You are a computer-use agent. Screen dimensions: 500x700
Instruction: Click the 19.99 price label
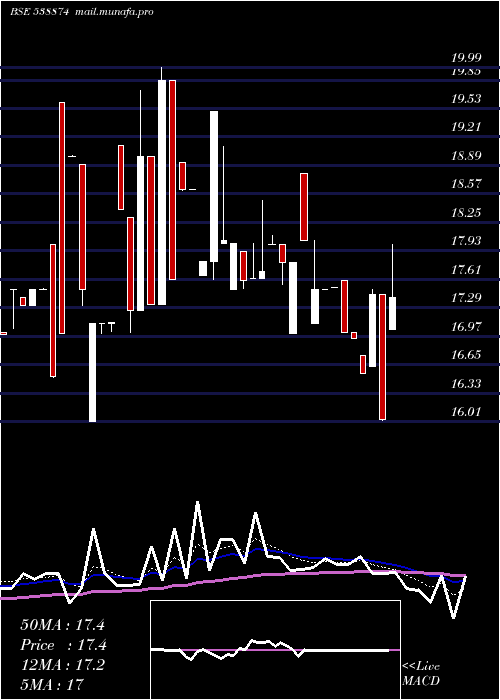[466, 58]
